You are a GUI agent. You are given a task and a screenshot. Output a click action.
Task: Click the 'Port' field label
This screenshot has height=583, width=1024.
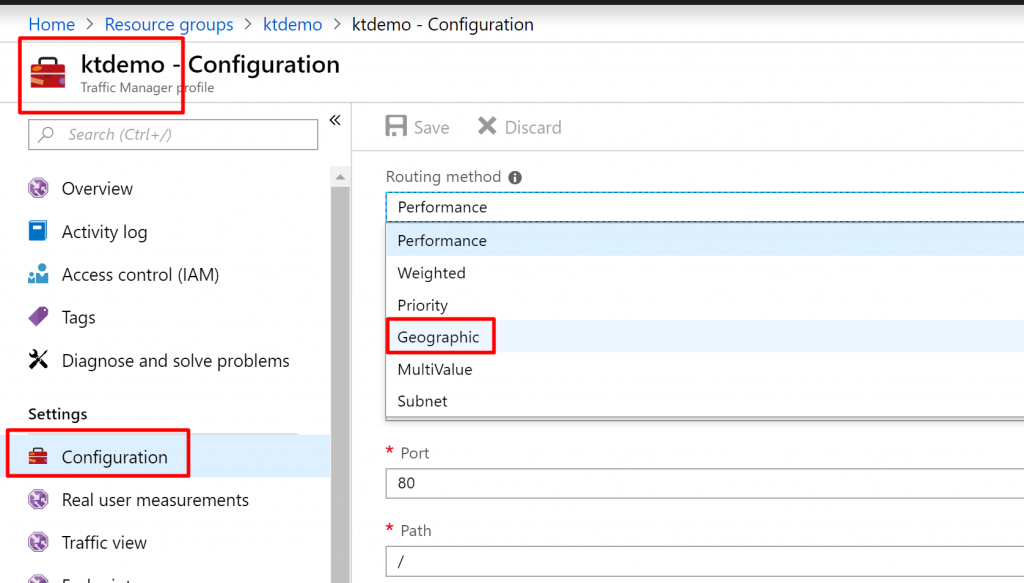click(415, 453)
